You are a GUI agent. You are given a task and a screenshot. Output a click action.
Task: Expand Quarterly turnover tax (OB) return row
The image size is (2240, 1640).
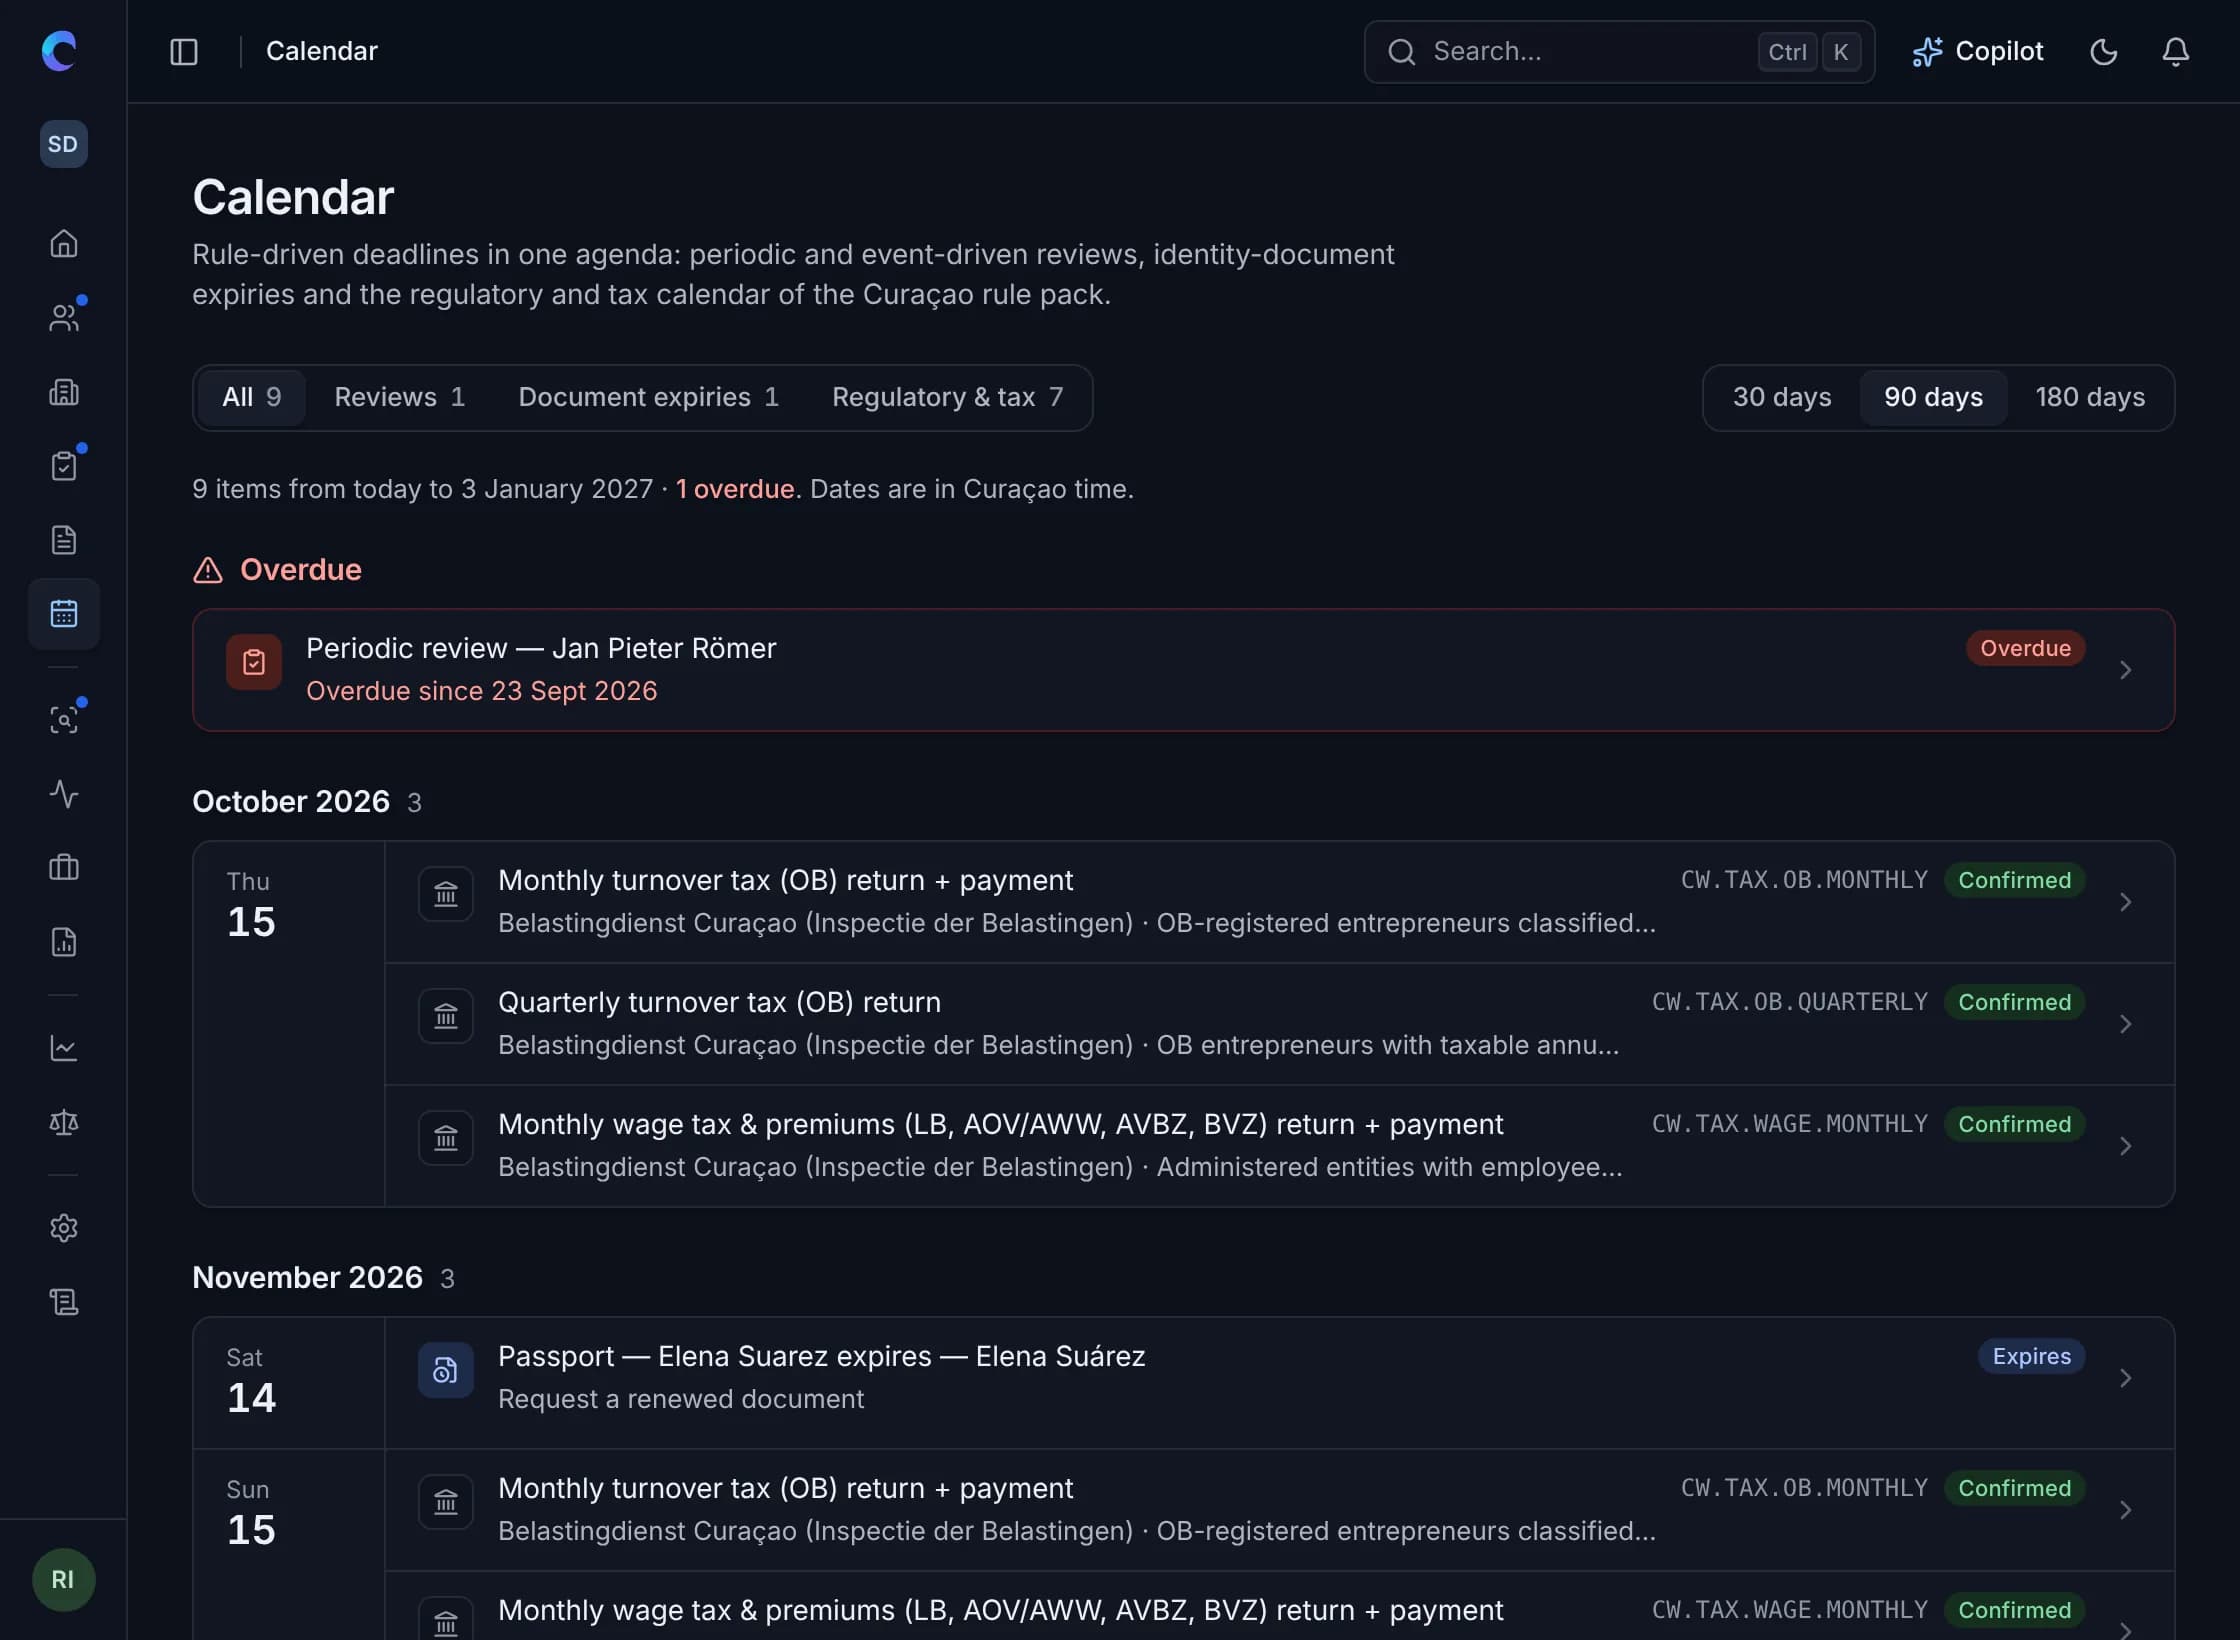pos(1279,1024)
